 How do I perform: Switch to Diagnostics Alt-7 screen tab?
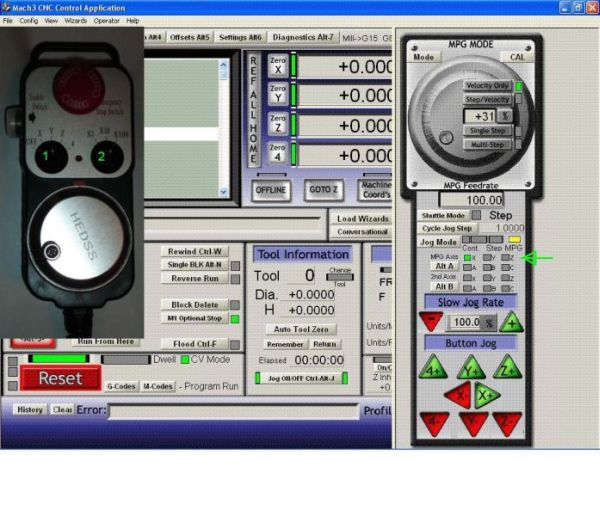pos(303,37)
